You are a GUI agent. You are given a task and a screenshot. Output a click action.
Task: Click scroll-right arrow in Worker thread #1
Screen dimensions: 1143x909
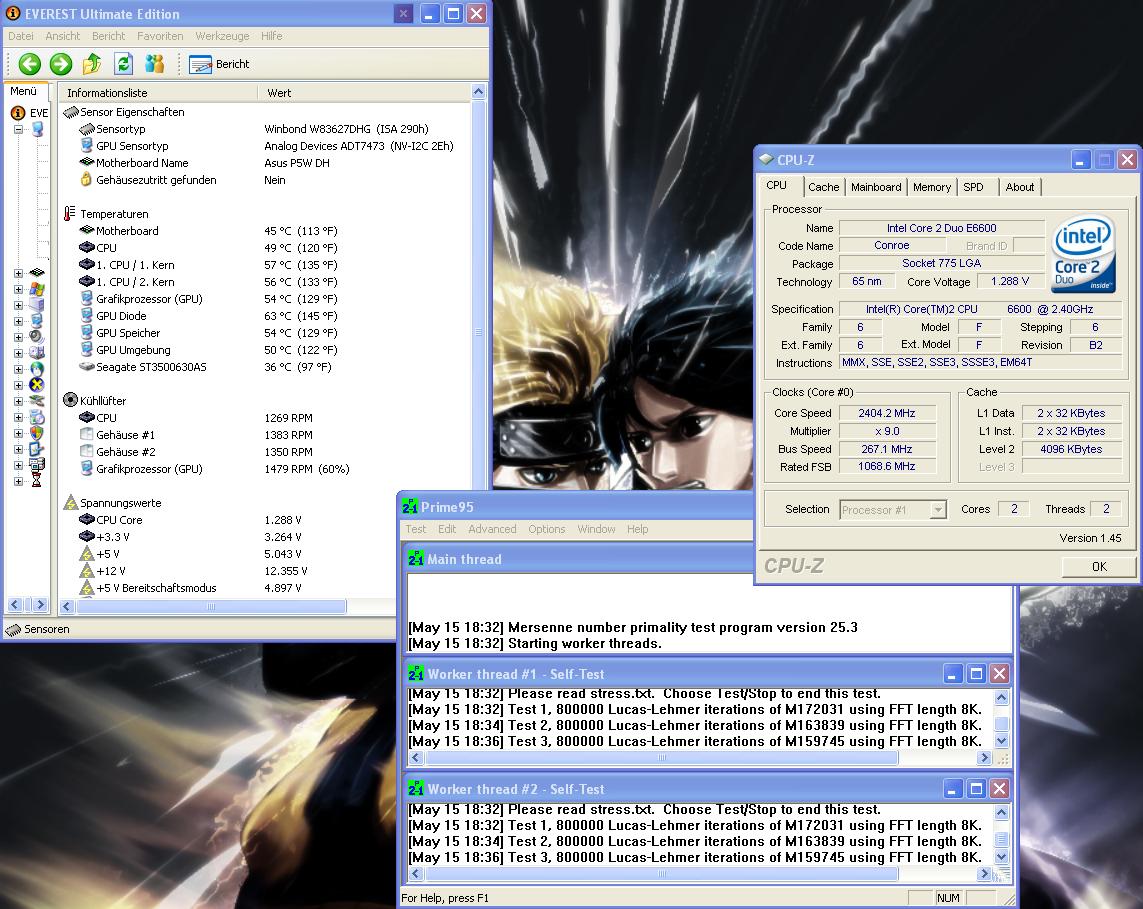tap(984, 758)
